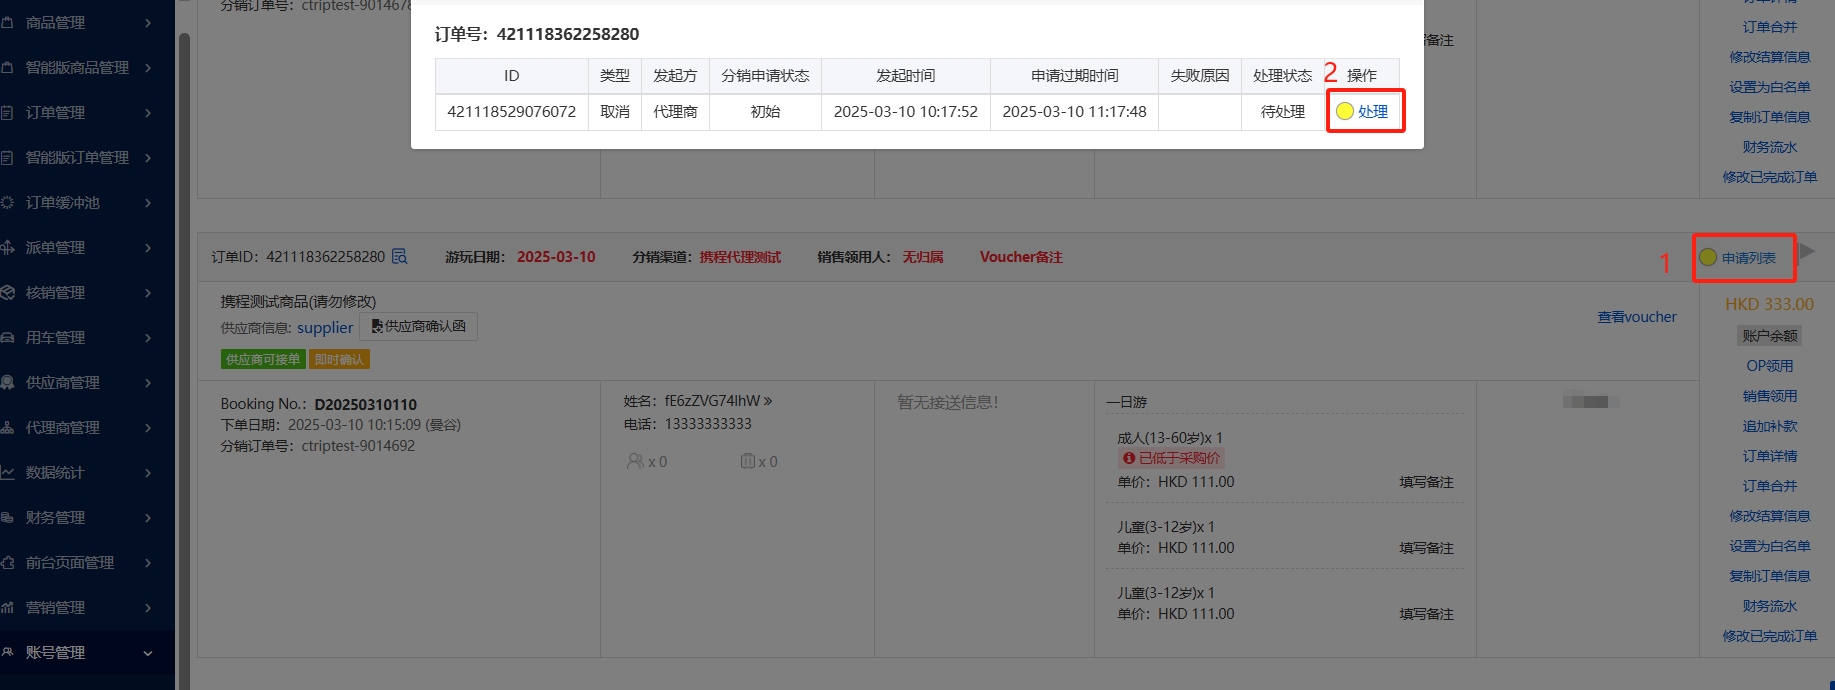Open the 查看voucher link
The image size is (1835, 690).
tap(1636, 317)
